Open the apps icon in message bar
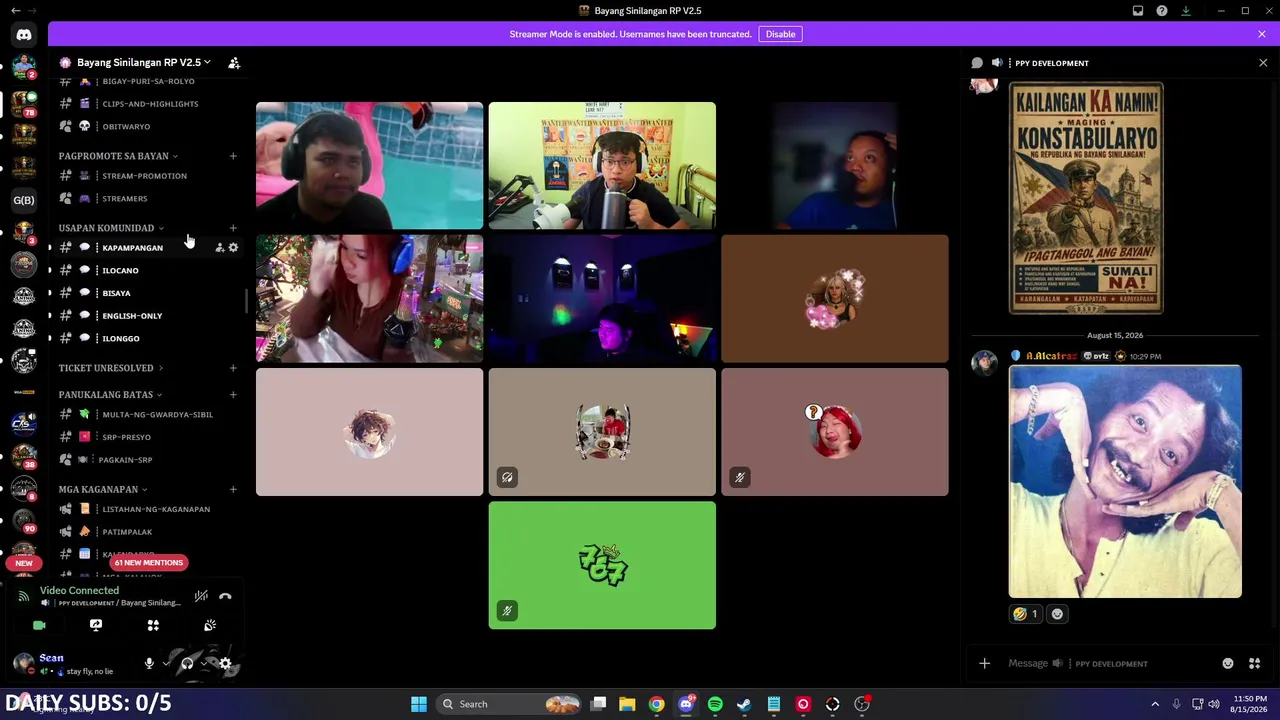Viewport: 1280px width, 720px height. click(x=1254, y=663)
